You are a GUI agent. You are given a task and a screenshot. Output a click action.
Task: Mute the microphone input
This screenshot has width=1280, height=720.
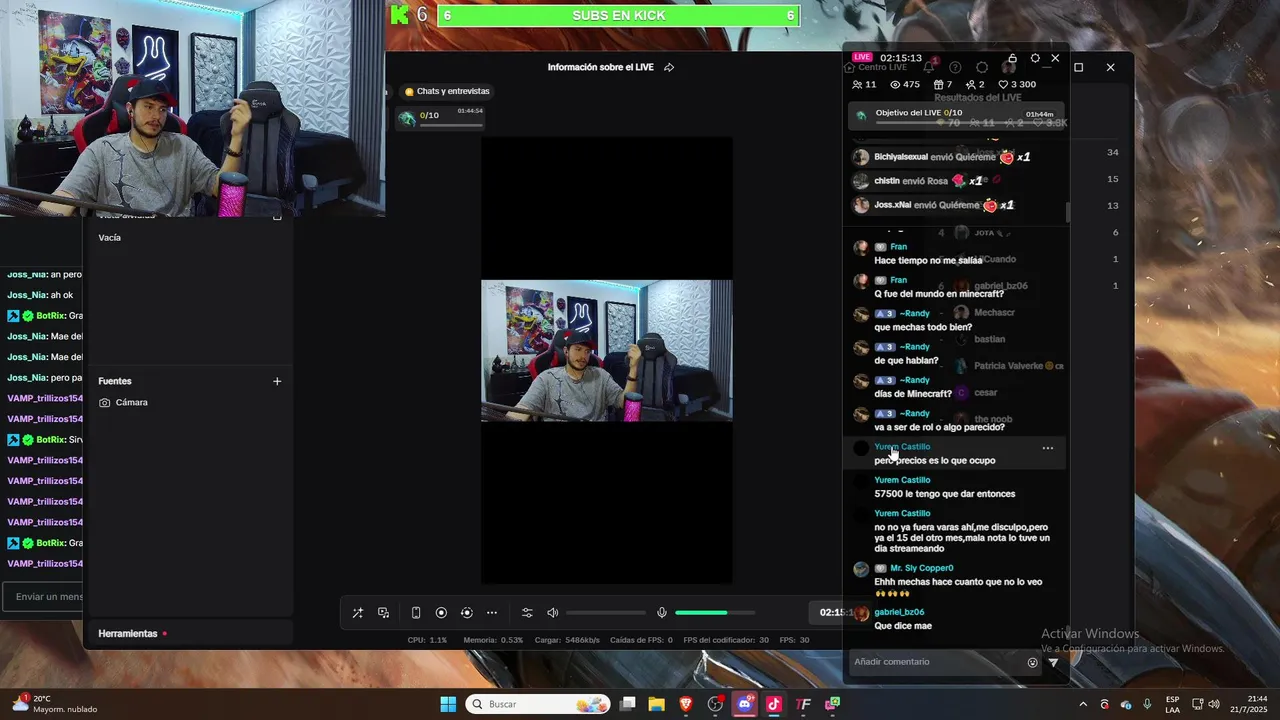661,613
